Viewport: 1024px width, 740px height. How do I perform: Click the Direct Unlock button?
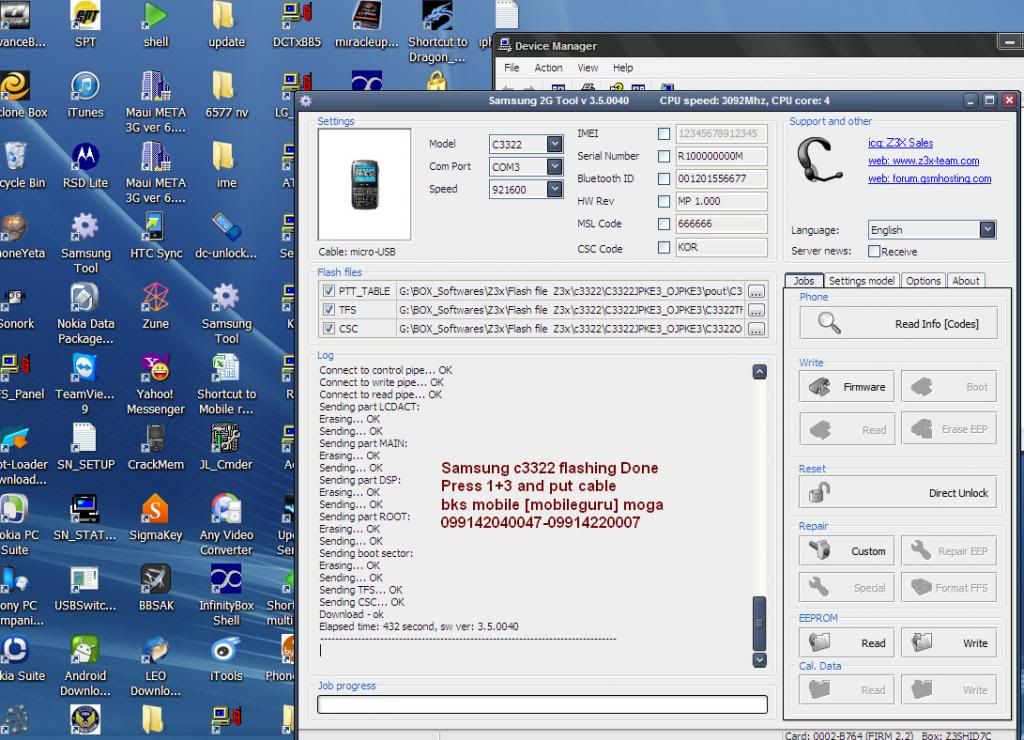[x=898, y=492]
